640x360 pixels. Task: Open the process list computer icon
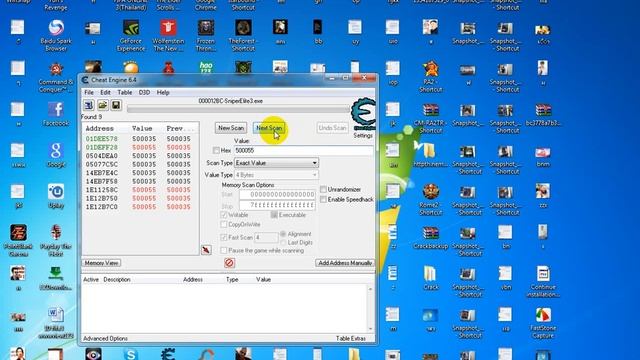click(89, 105)
